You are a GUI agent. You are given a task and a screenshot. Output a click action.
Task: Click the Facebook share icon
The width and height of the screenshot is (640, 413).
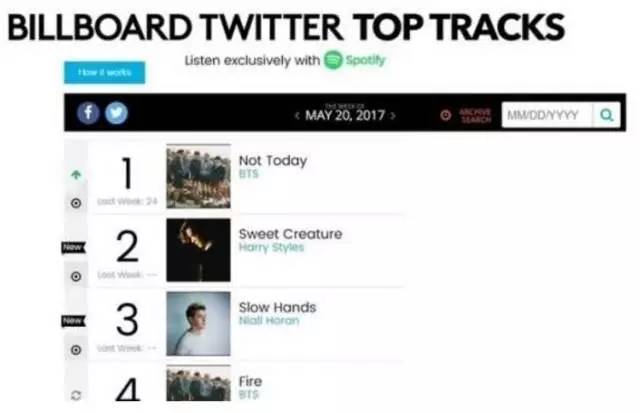point(89,113)
